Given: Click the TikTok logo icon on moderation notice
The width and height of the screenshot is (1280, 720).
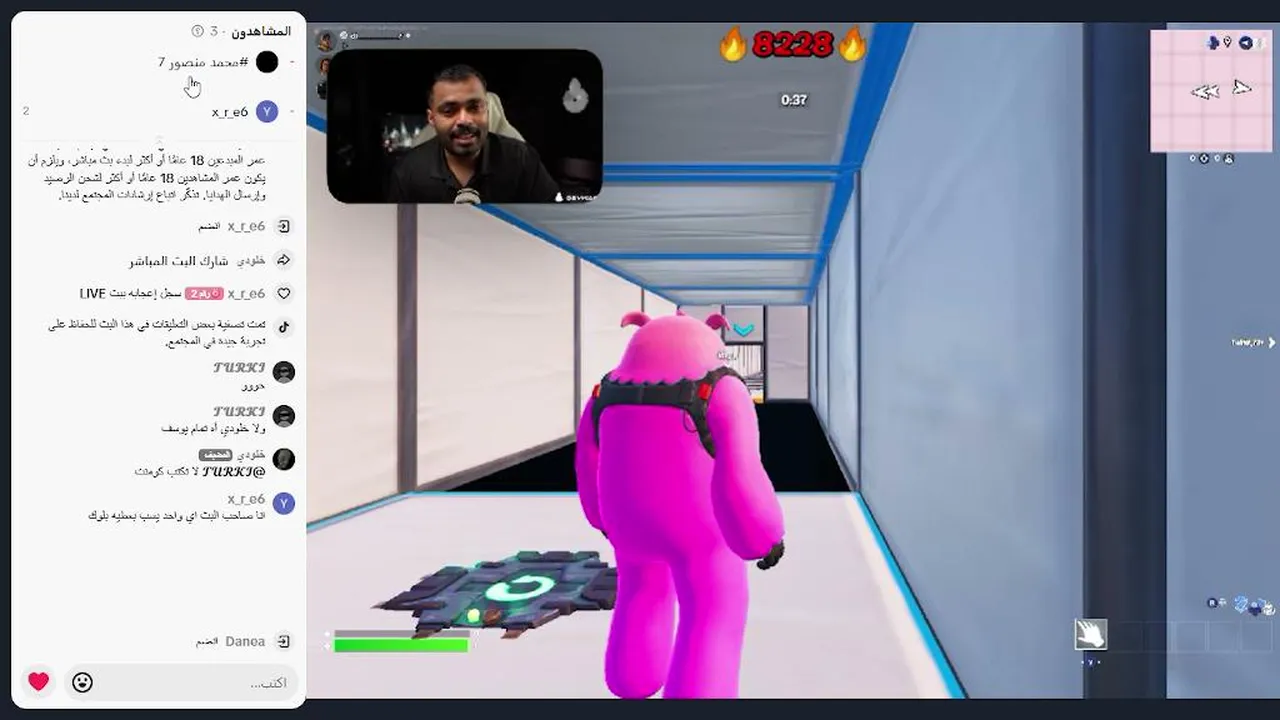Looking at the screenshot, I should click(x=284, y=326).
